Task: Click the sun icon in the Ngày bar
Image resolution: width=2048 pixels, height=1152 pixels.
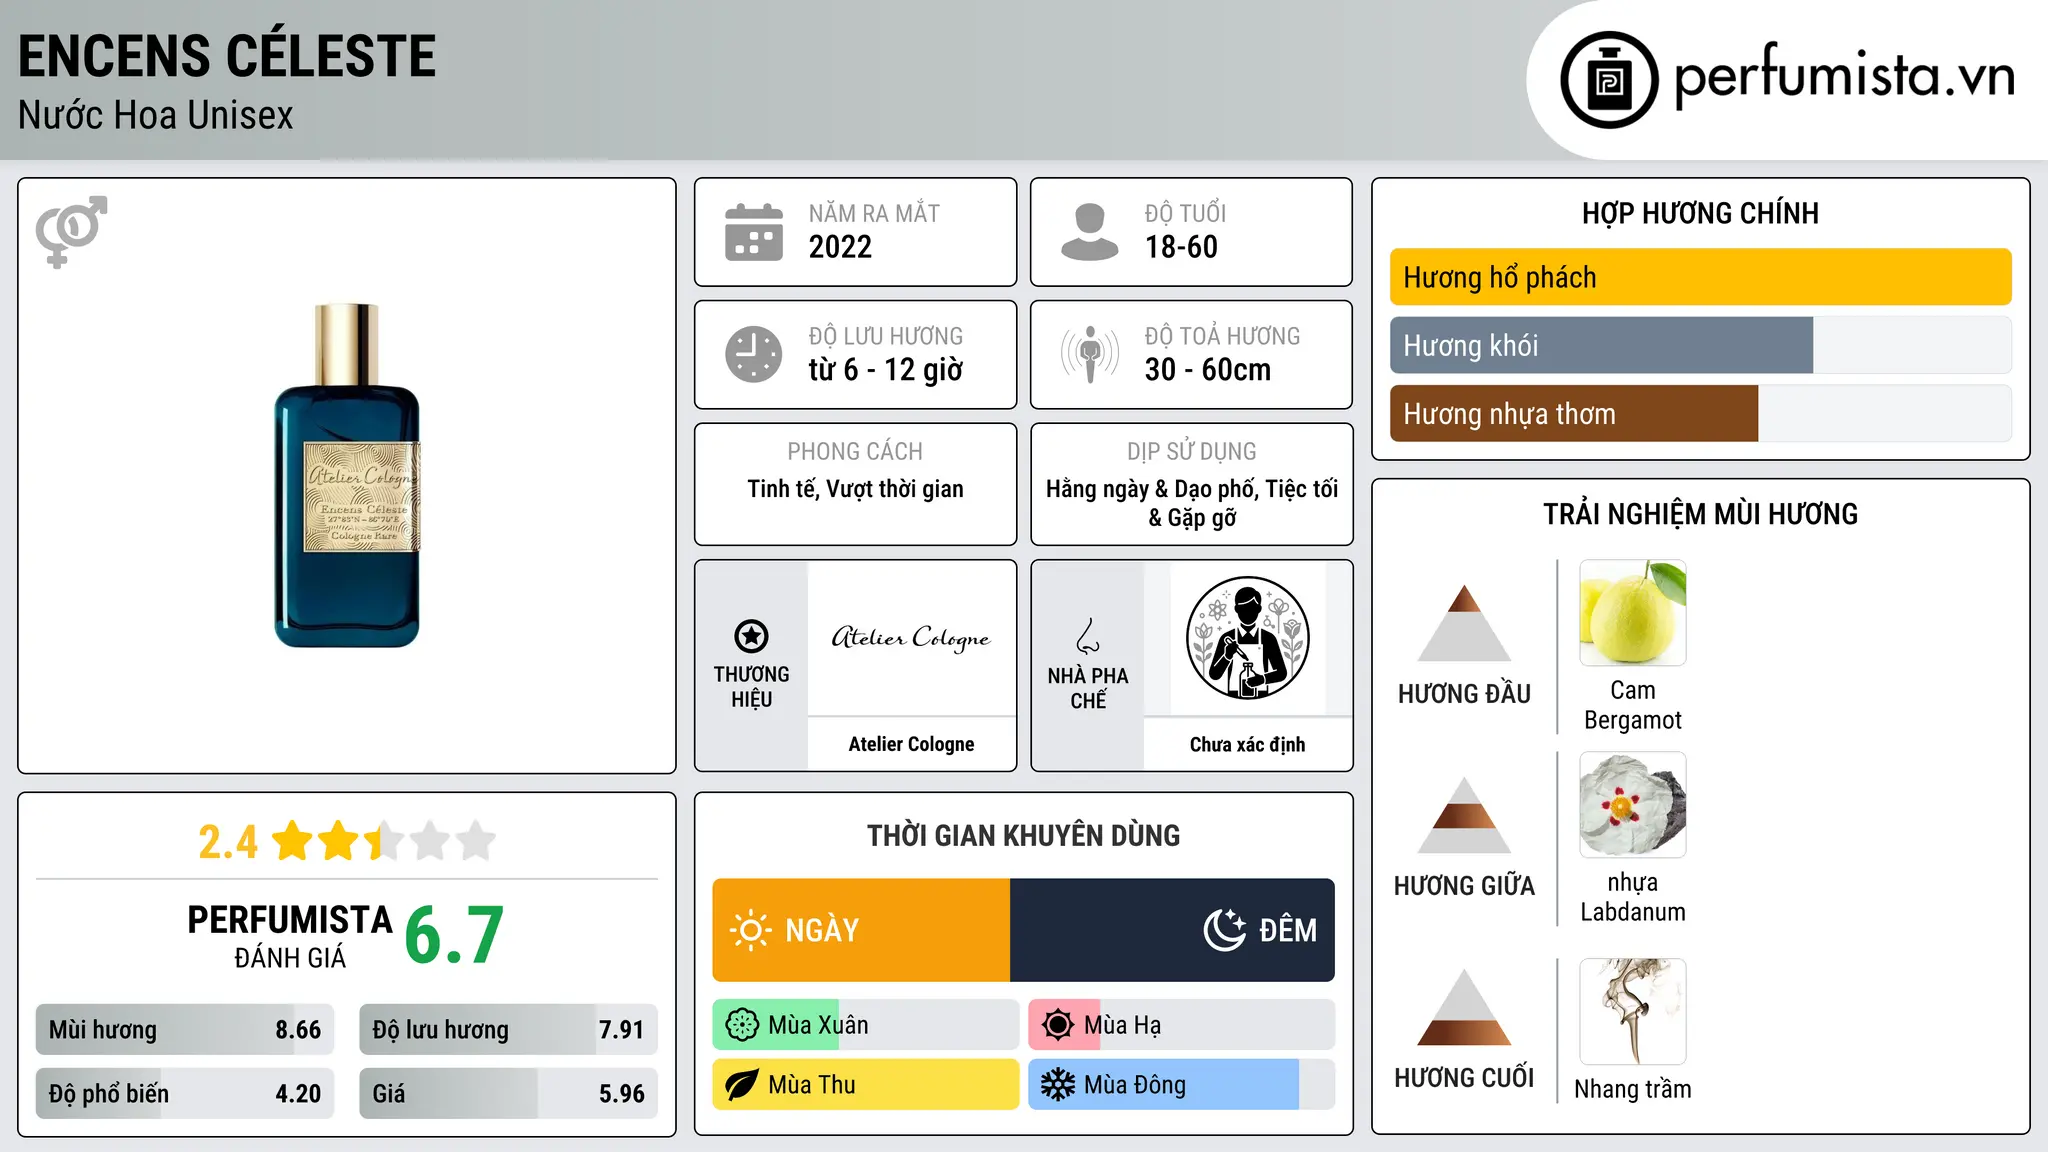Action: 750,930
